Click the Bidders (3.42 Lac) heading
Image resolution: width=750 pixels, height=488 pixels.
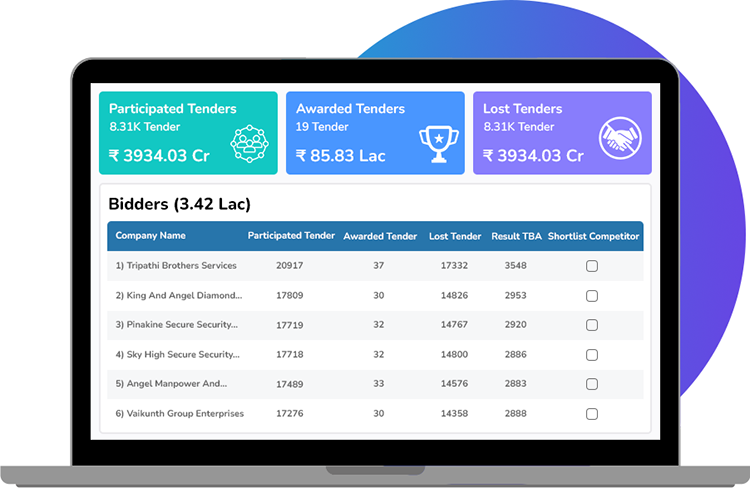point(179,205)
